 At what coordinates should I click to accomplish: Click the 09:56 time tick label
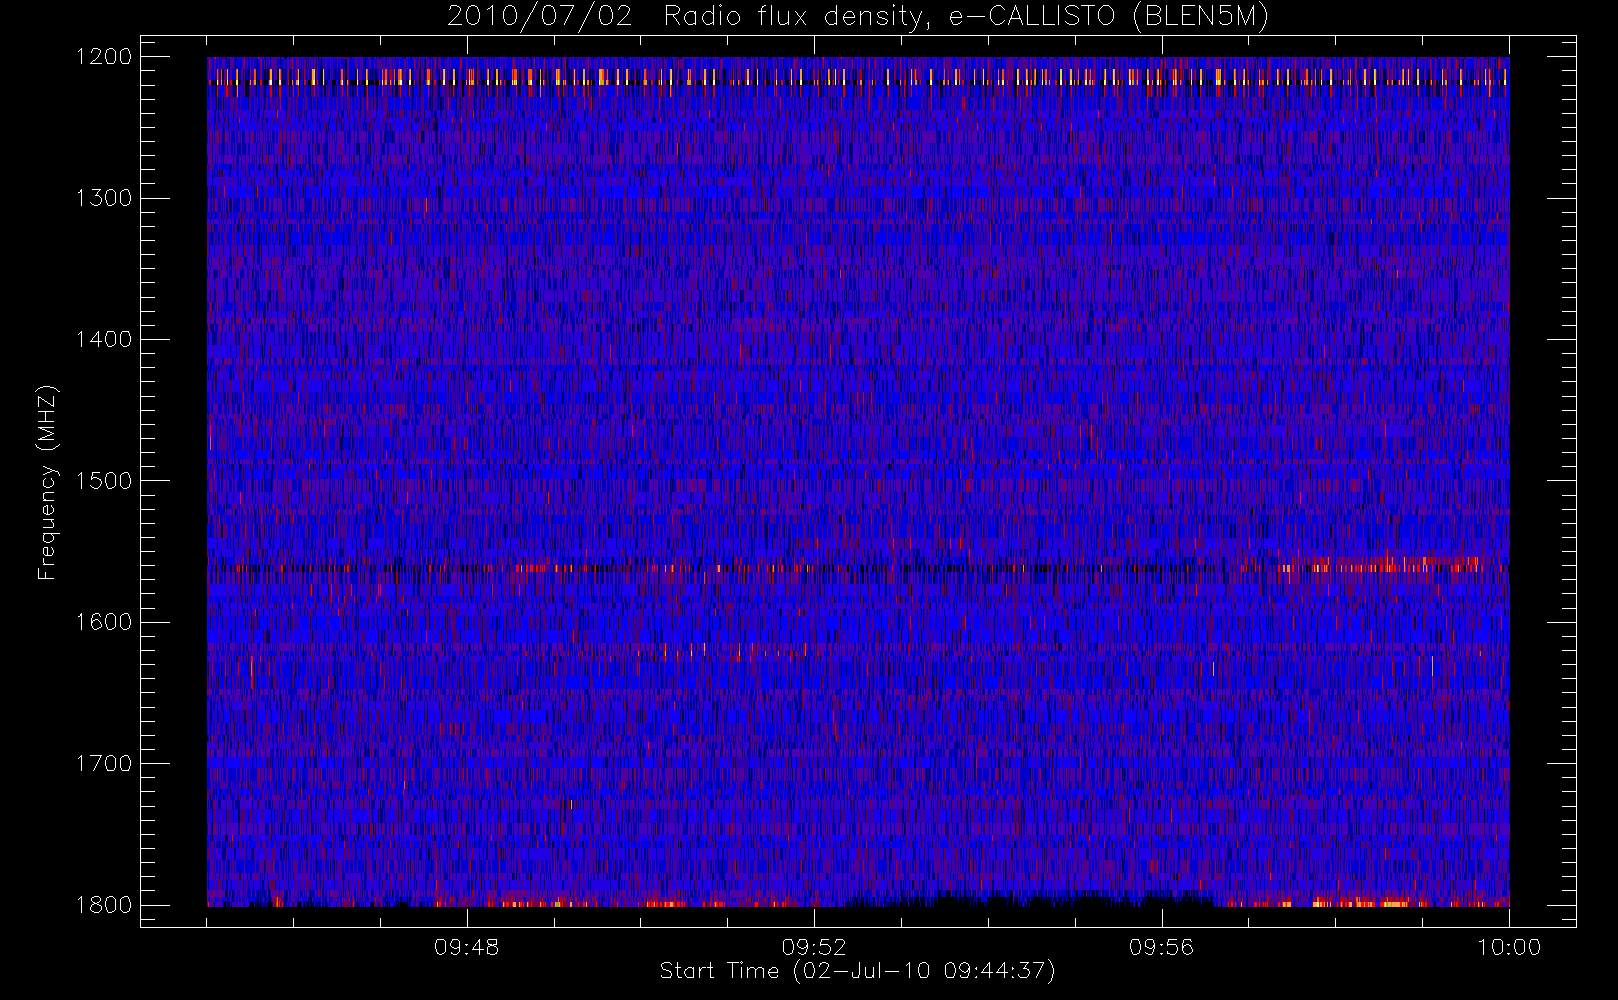point(1162,947)
